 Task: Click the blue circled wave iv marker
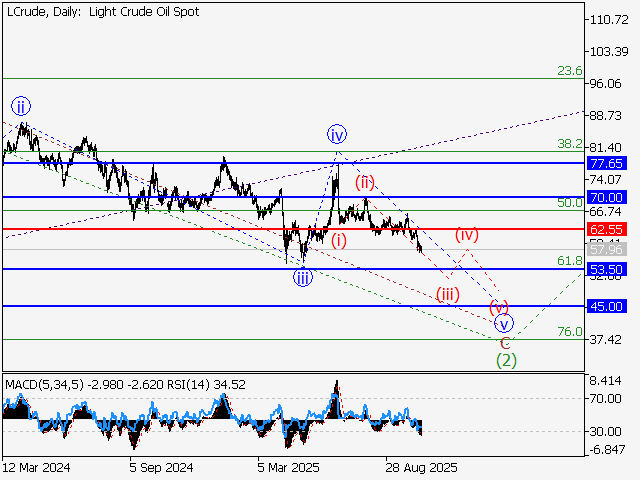coord(338,134)
